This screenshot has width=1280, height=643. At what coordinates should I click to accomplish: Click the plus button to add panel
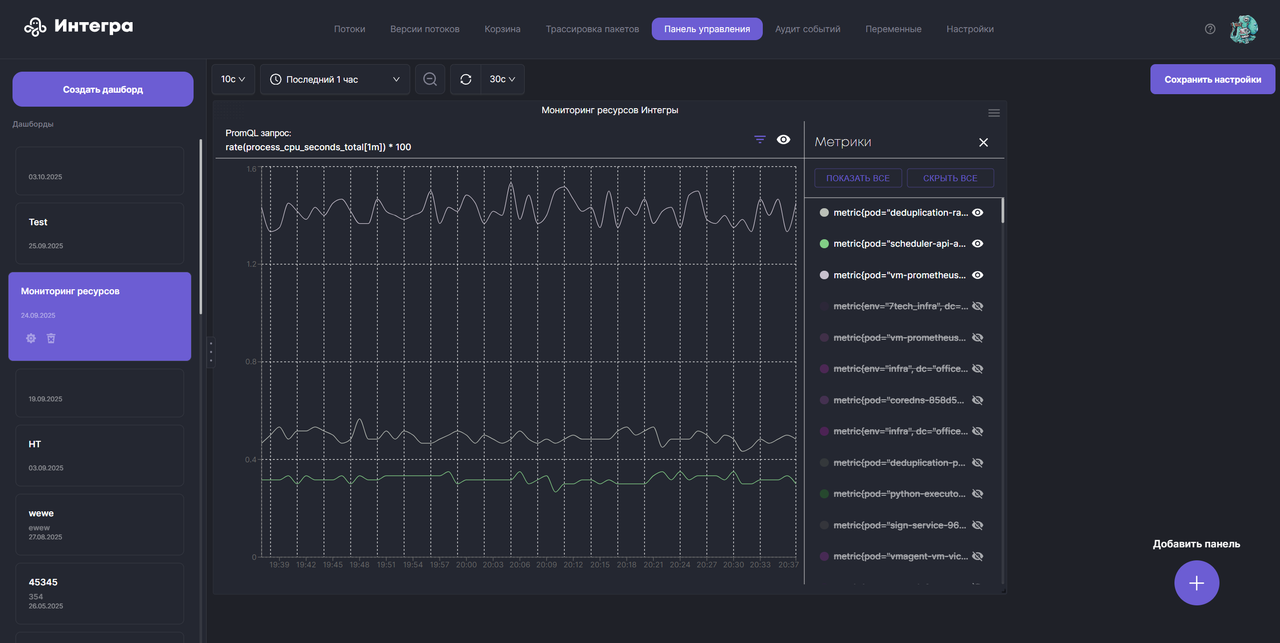coord(1197,583)
